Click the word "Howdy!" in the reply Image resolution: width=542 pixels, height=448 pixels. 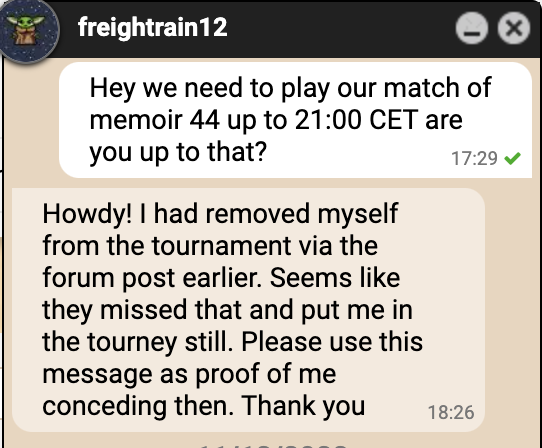[x=87, y=214]
